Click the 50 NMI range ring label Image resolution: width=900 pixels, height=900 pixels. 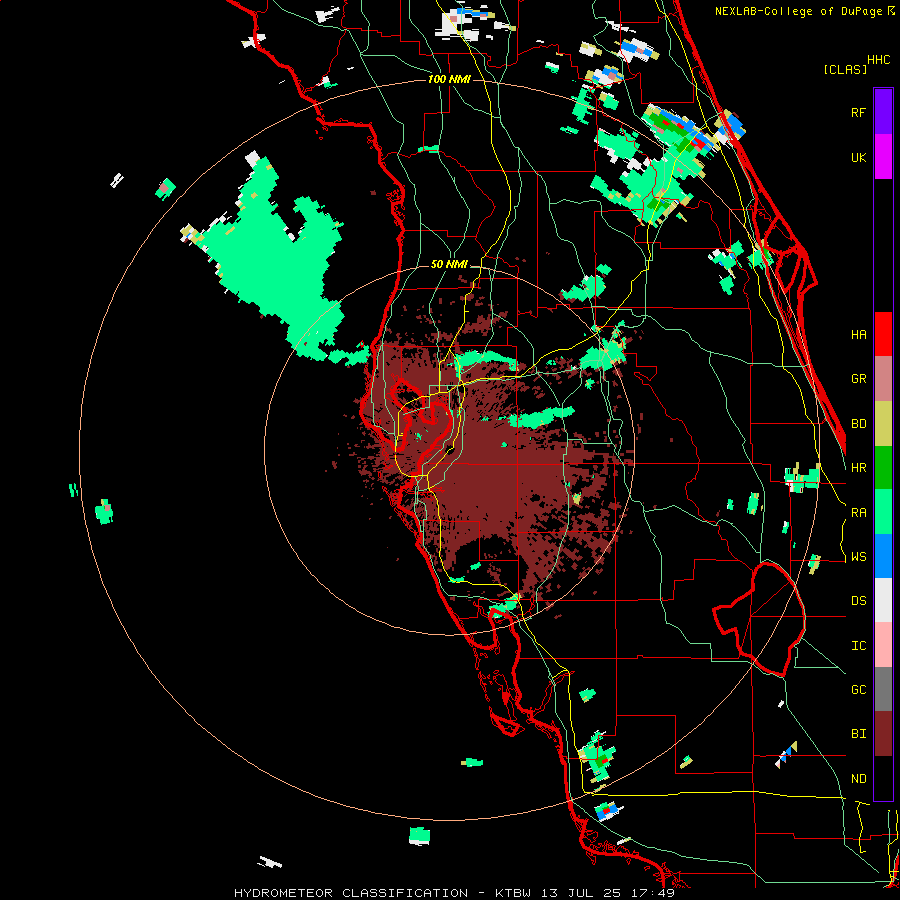[x=449, y=265]
